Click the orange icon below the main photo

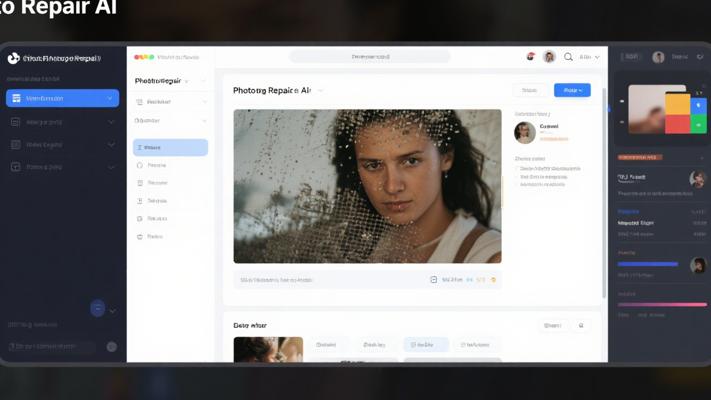point(494,280)
